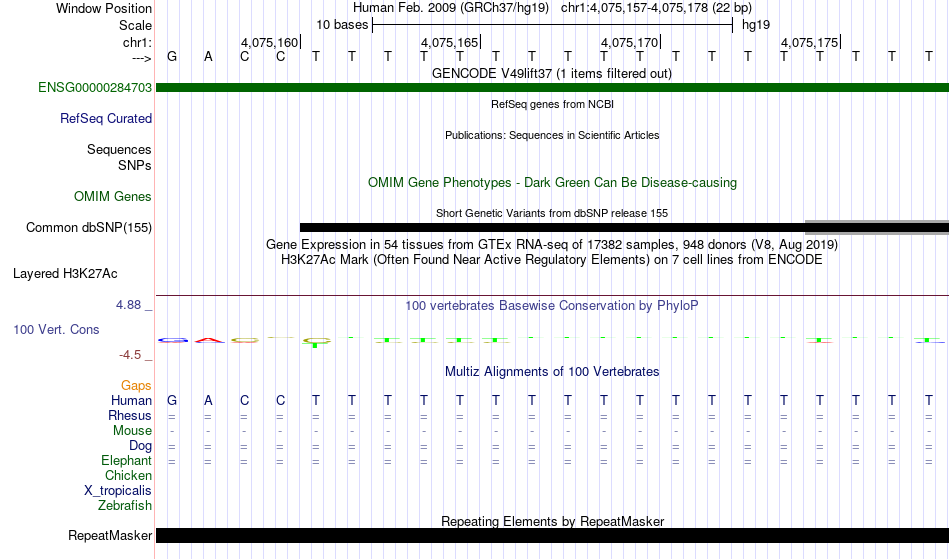This screenshot has height=559, width=950.
Task: Click the chr1: ruler label
Action: tap(138, 42)
